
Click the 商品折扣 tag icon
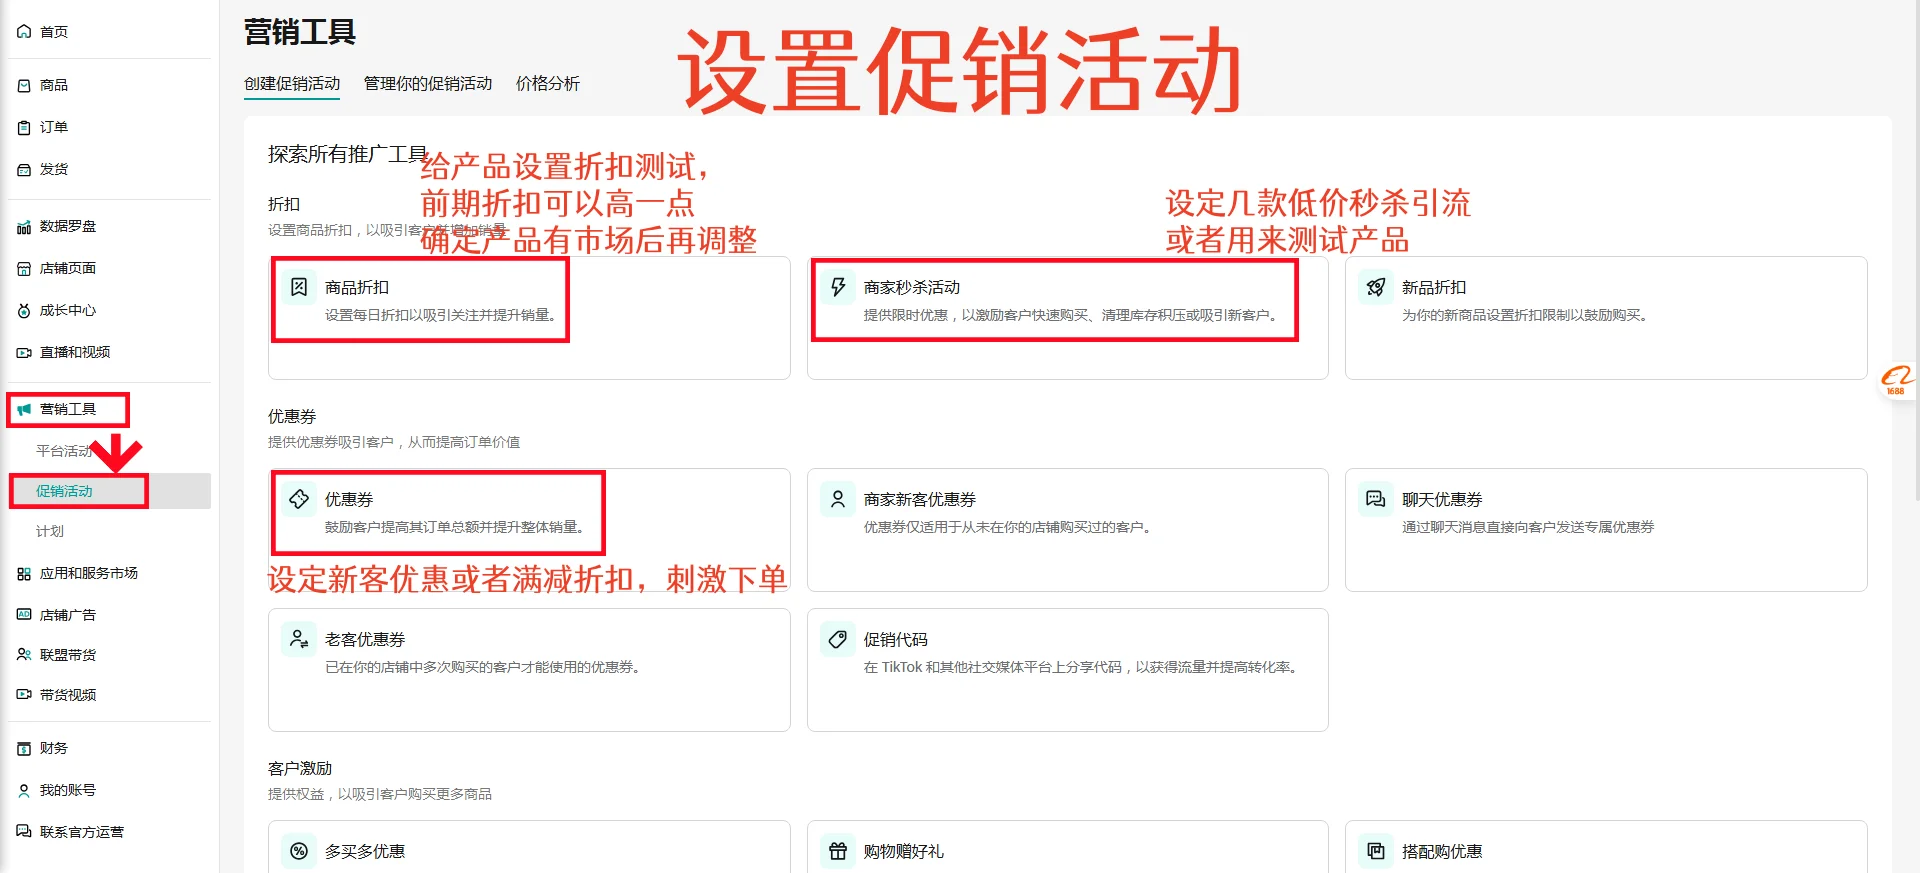point(299,287)
